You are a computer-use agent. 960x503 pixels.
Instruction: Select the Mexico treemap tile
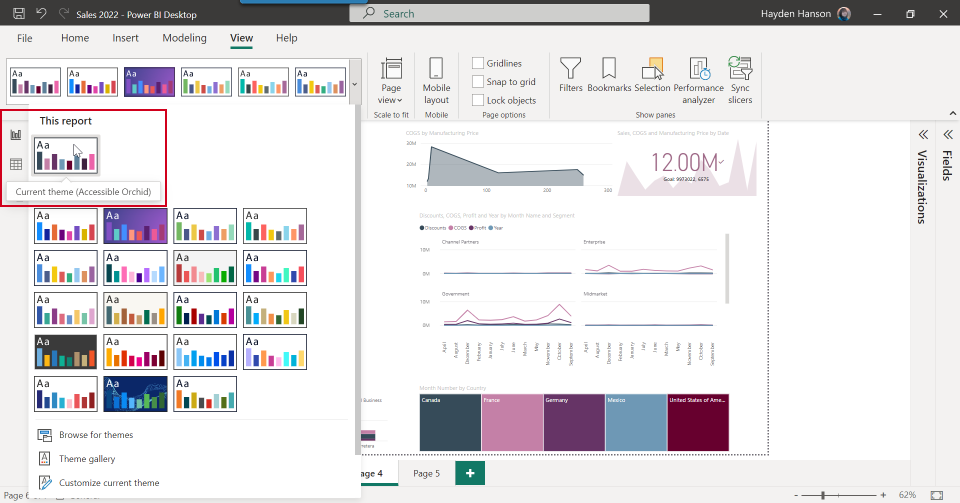tap(636, 422)
